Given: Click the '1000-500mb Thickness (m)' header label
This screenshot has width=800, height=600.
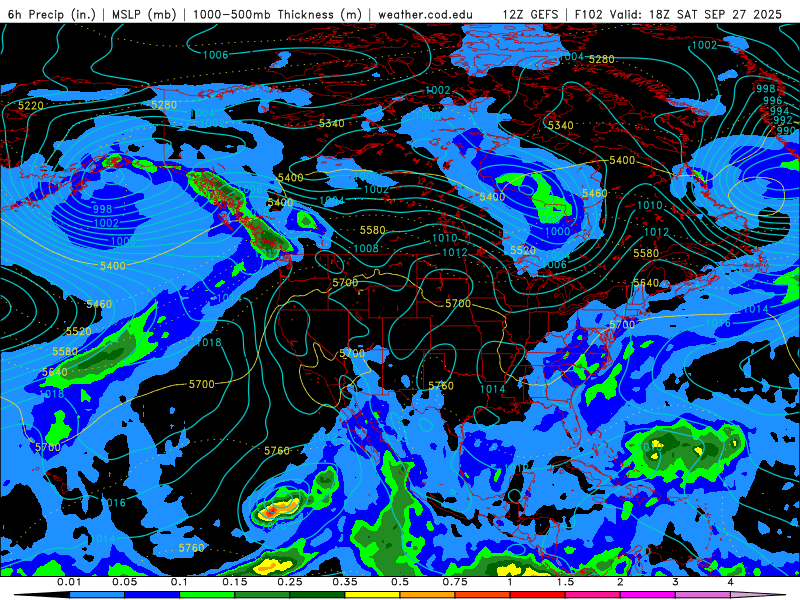Looking at the screenshot, I should tap(278, 14).
